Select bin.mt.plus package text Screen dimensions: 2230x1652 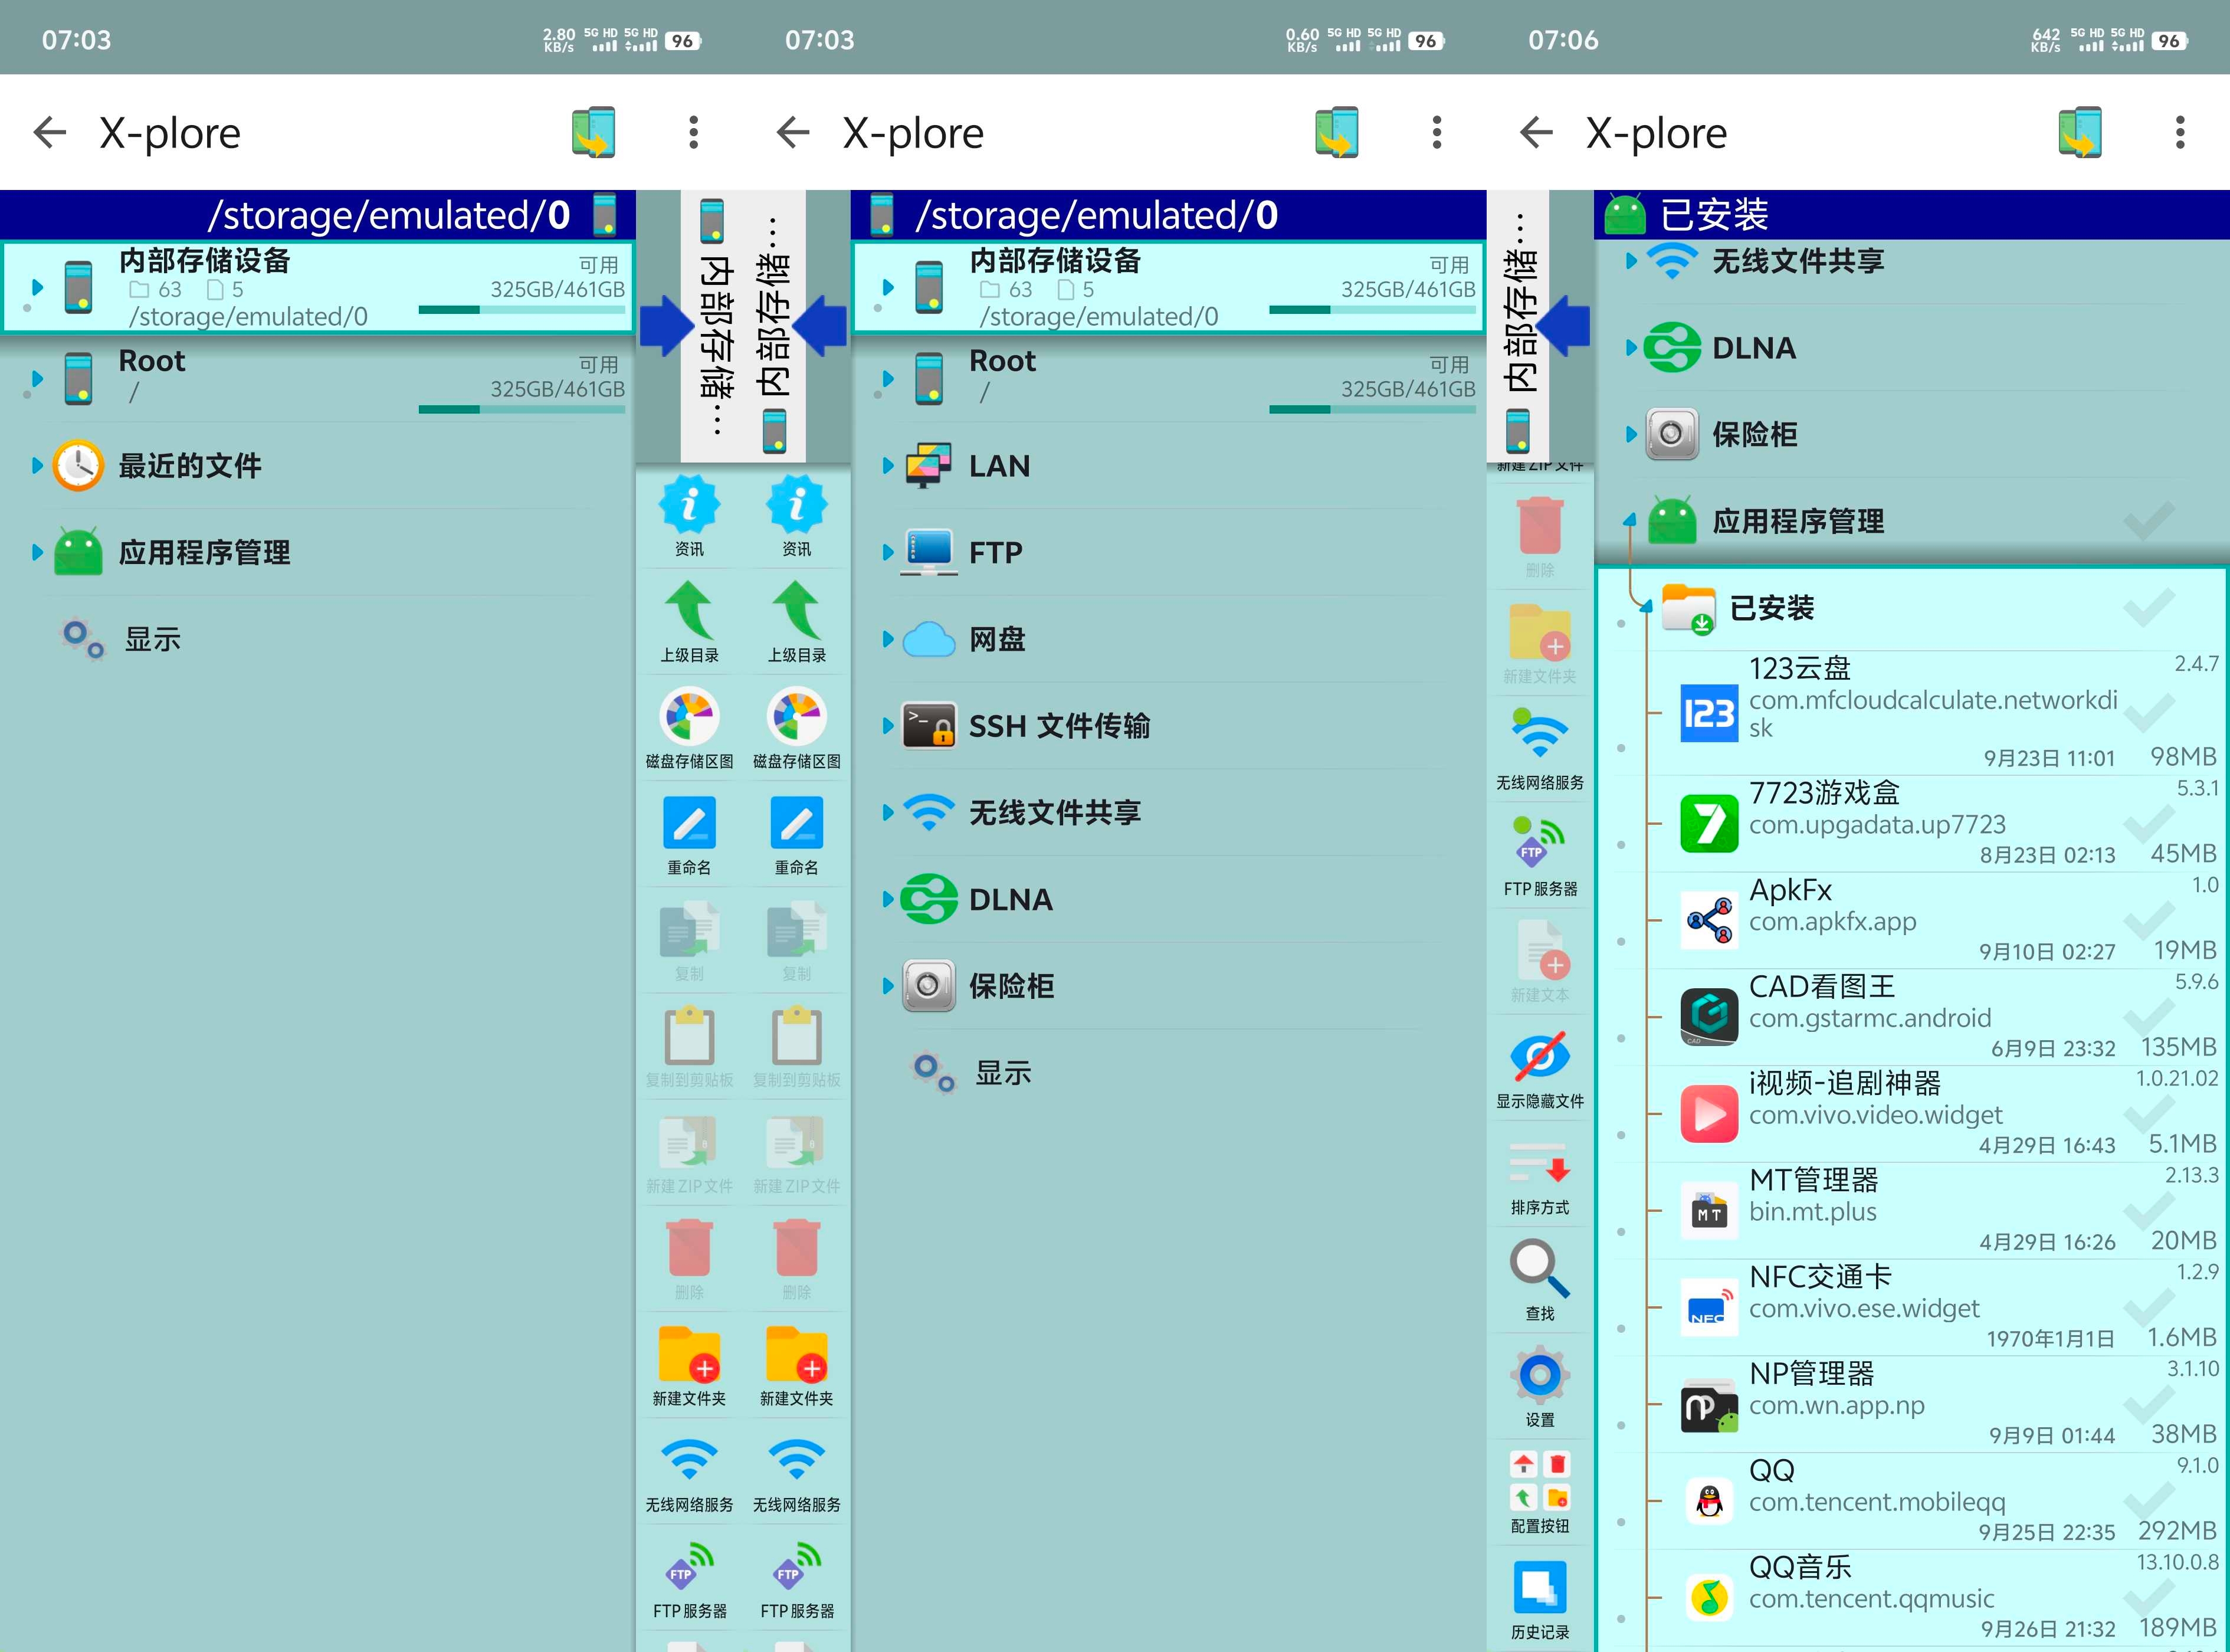[1812, 1211]
